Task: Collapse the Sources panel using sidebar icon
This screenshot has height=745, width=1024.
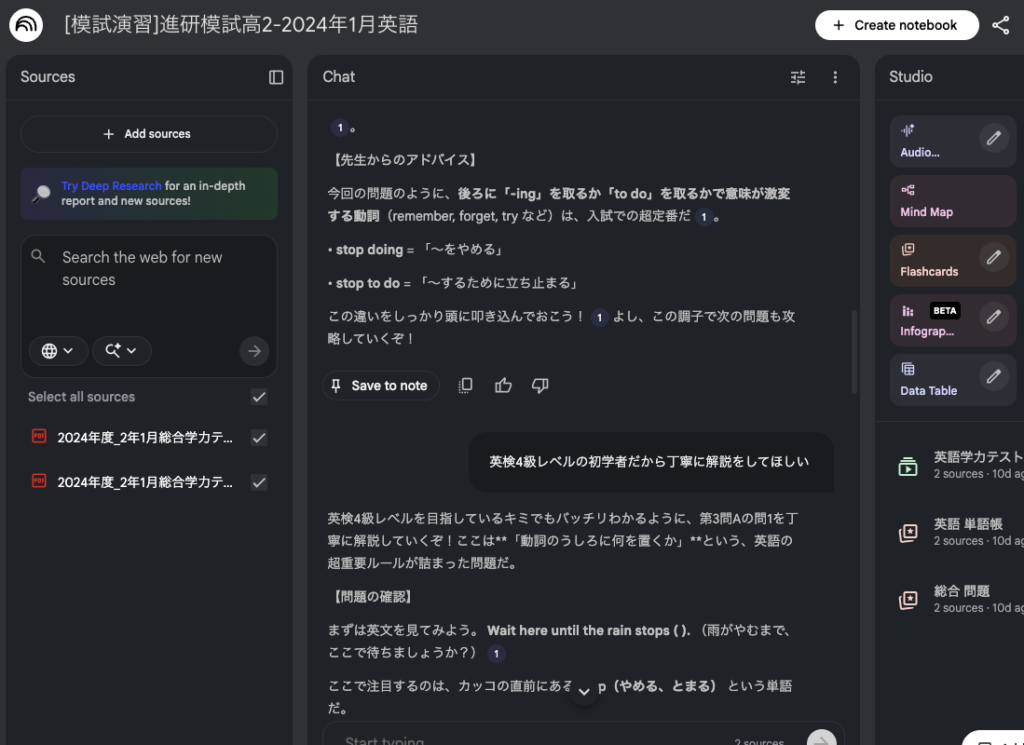Action: click(x=276, y=77)
